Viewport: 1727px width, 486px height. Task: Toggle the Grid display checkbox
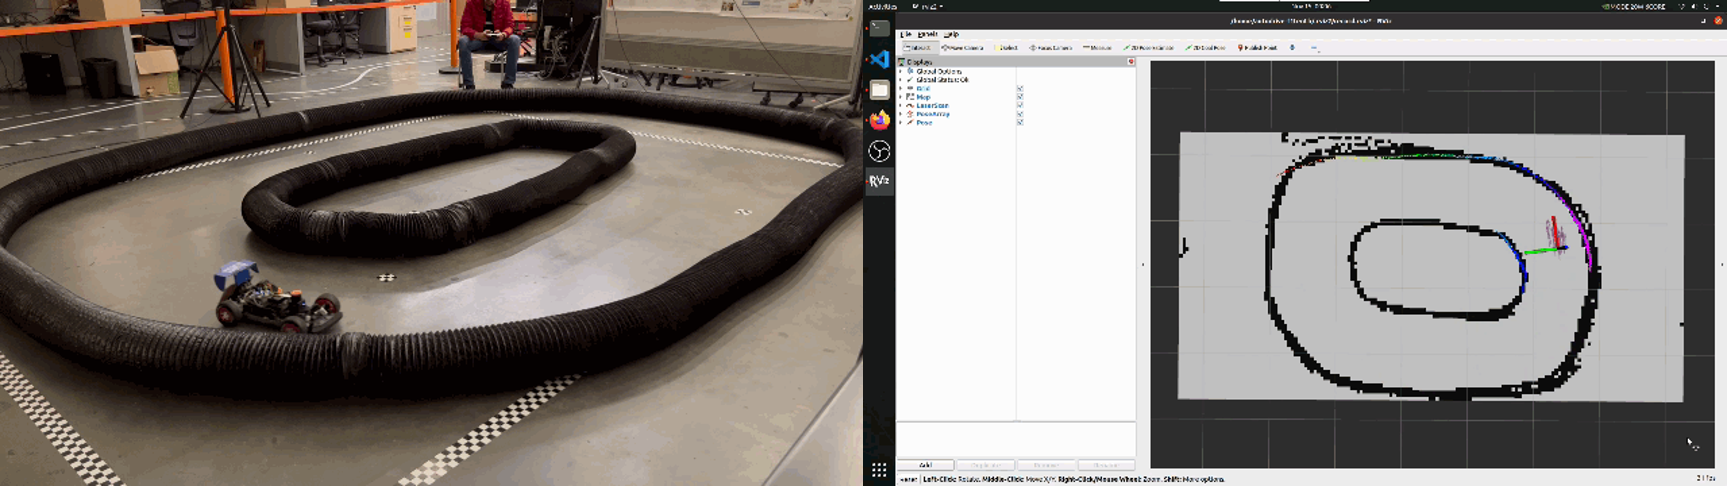pyautogui.click(x=1020, y=89)
